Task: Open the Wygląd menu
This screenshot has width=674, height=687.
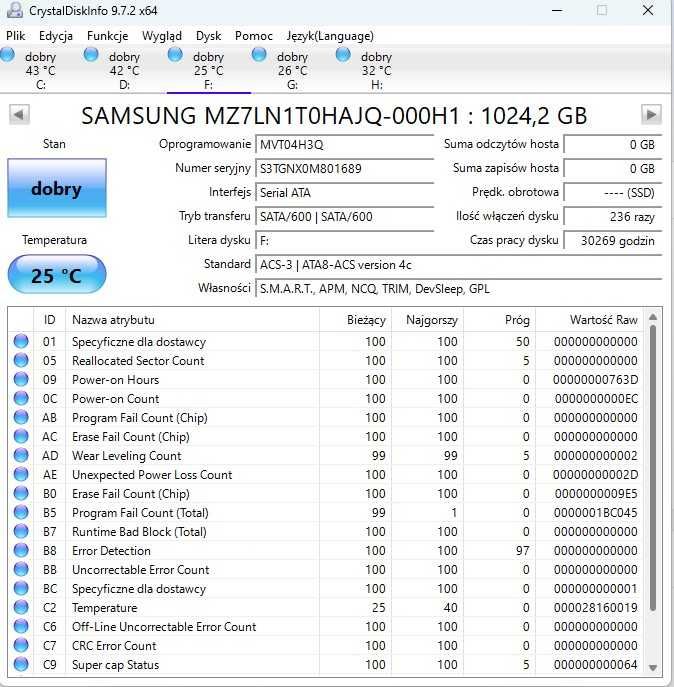Action: (x=162, y=36)
